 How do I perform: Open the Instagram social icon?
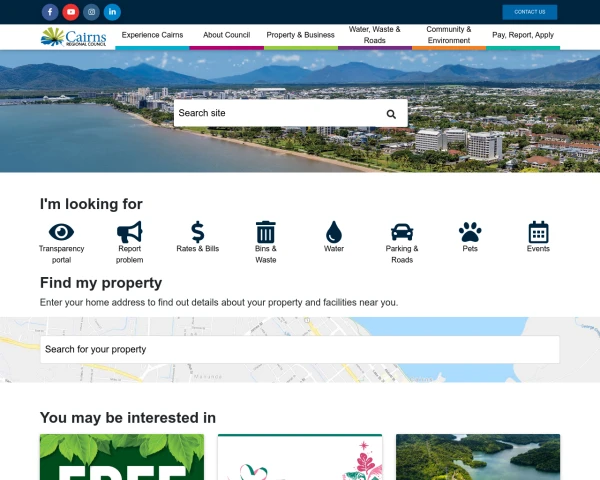tap(91, 12)
